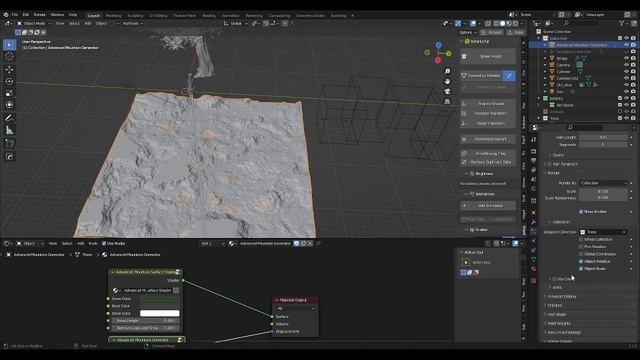Open node editor type selector icon

coord(7,244)
